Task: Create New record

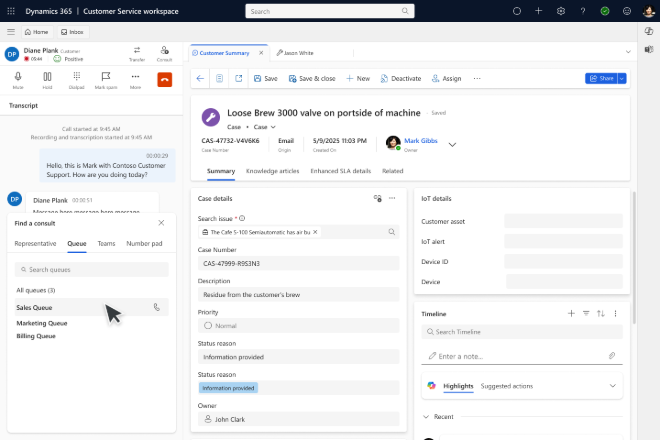Action: coord(358,79)
